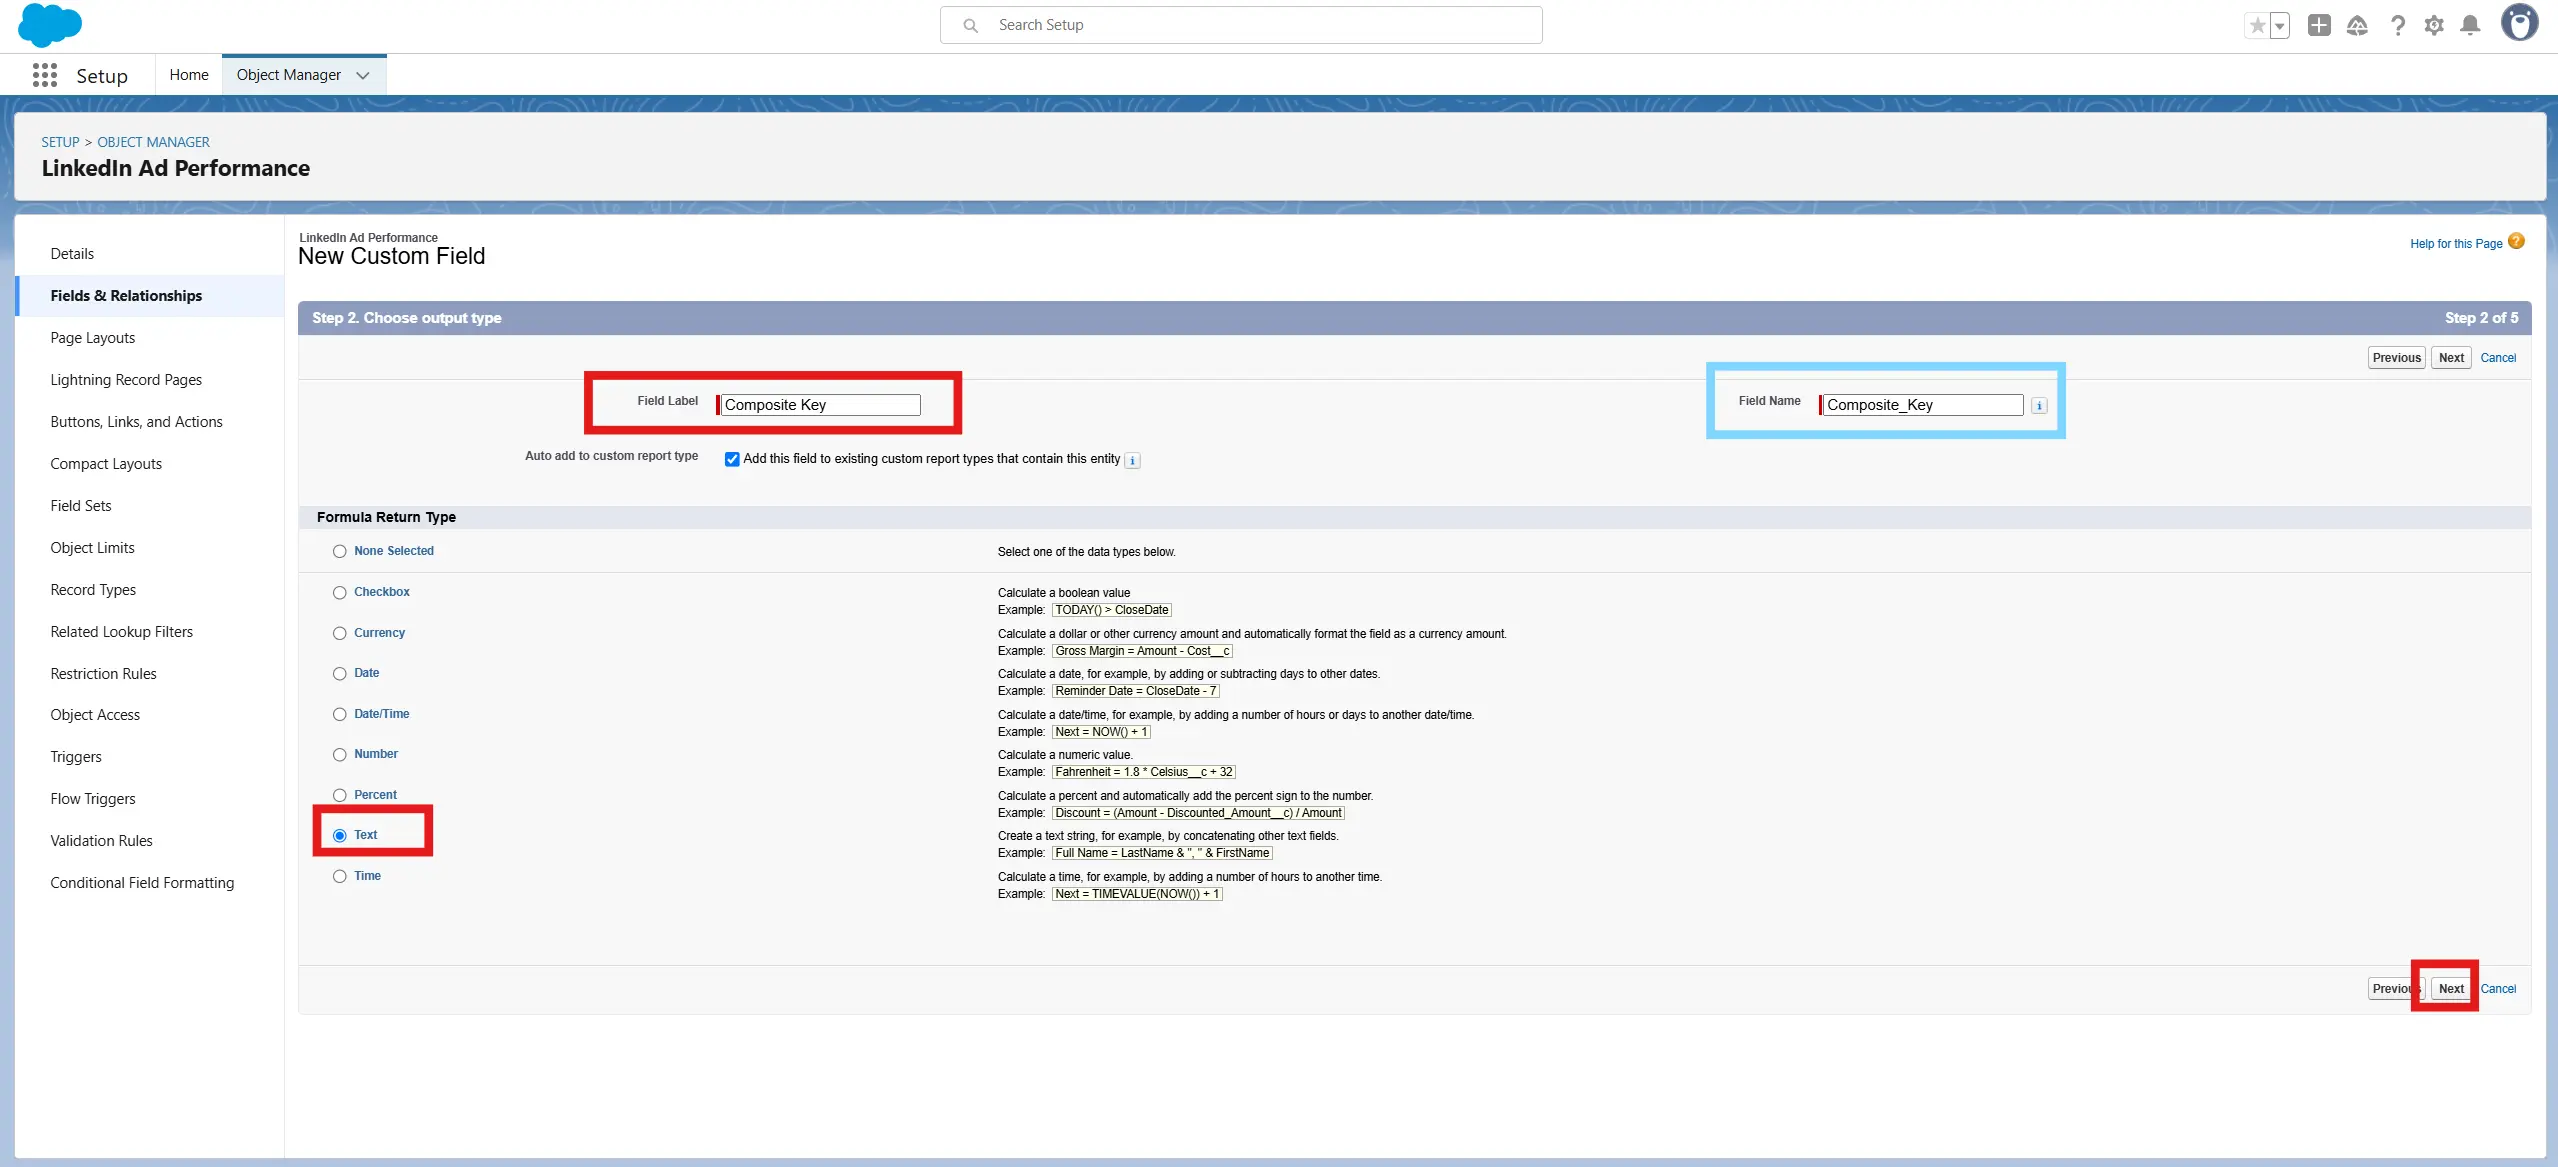Click the Field Label input box
Viewport: 2558px width, 1167px height.
pos(820,405)
